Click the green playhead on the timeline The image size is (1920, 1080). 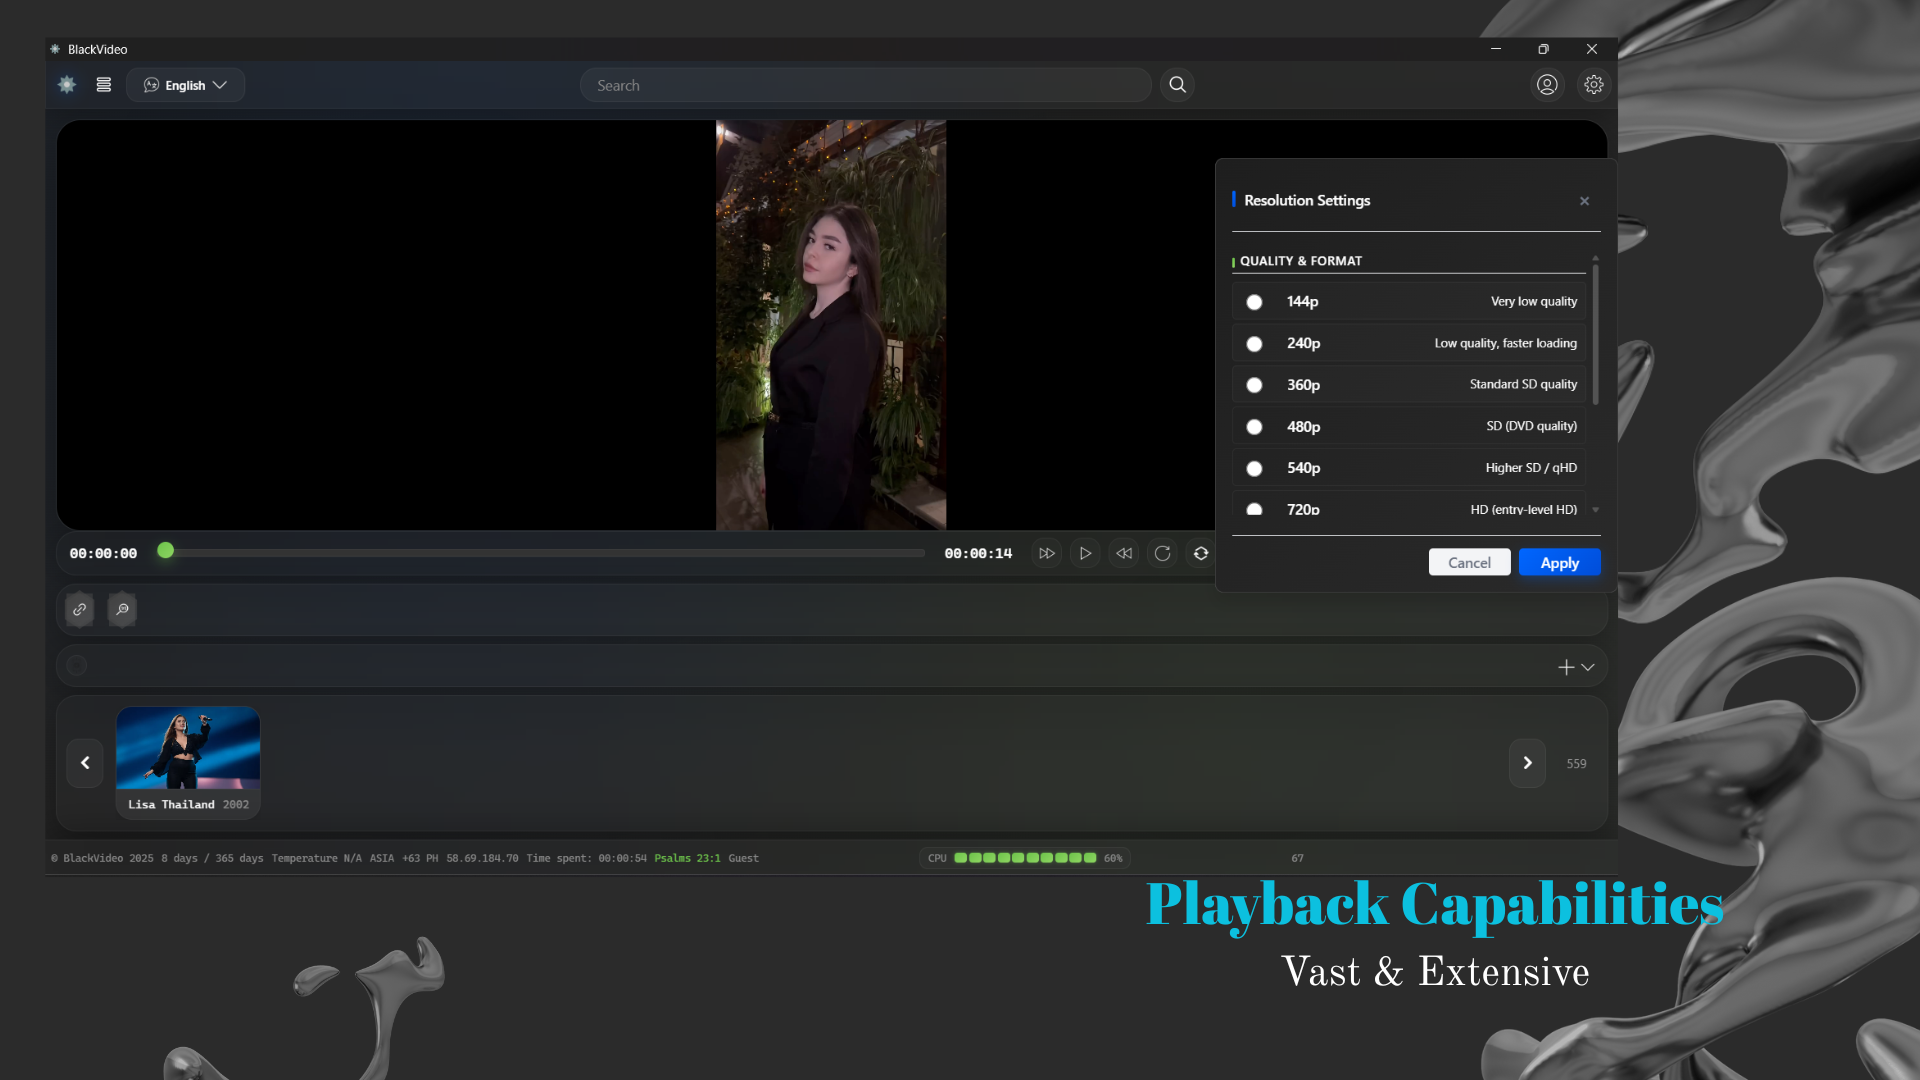166,550
